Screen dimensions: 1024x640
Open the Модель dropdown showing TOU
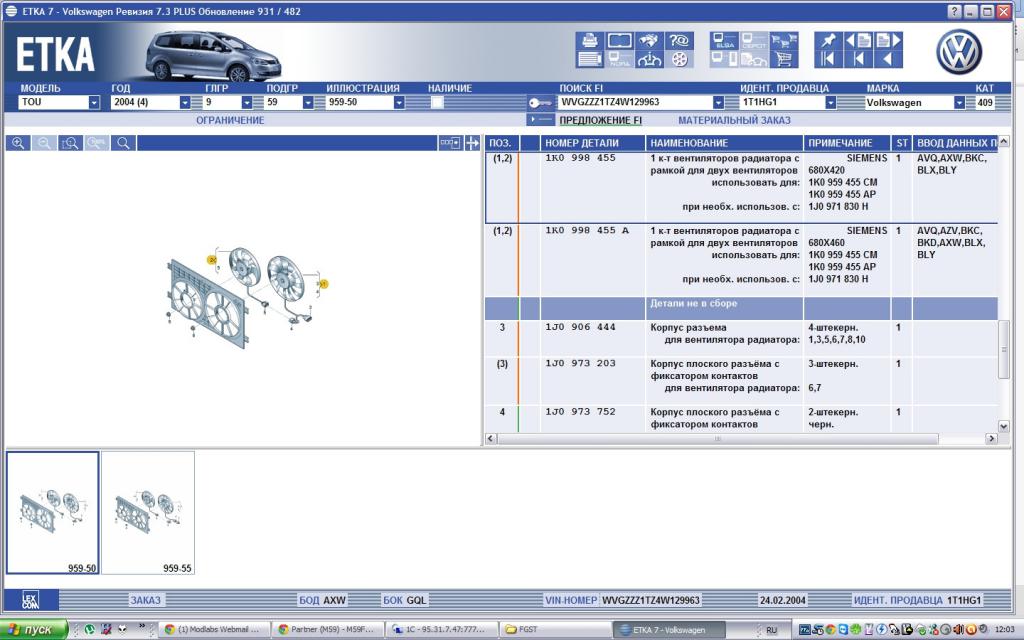coord(94,103)
